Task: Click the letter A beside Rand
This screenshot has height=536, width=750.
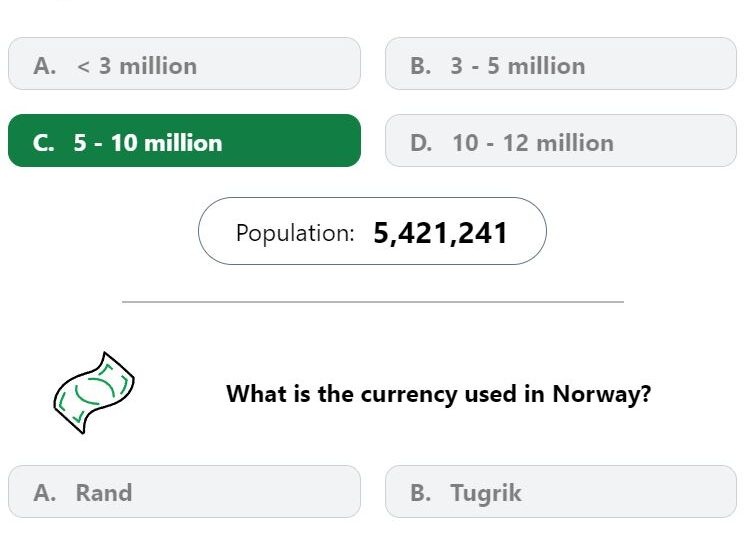Action: pos(44,492)
